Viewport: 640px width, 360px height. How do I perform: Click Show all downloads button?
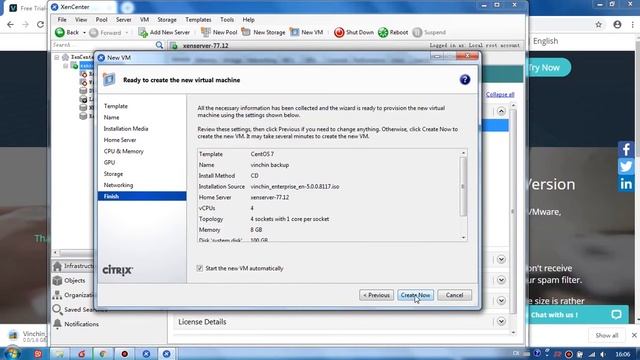pyautogui.click(x=607, y=336)
